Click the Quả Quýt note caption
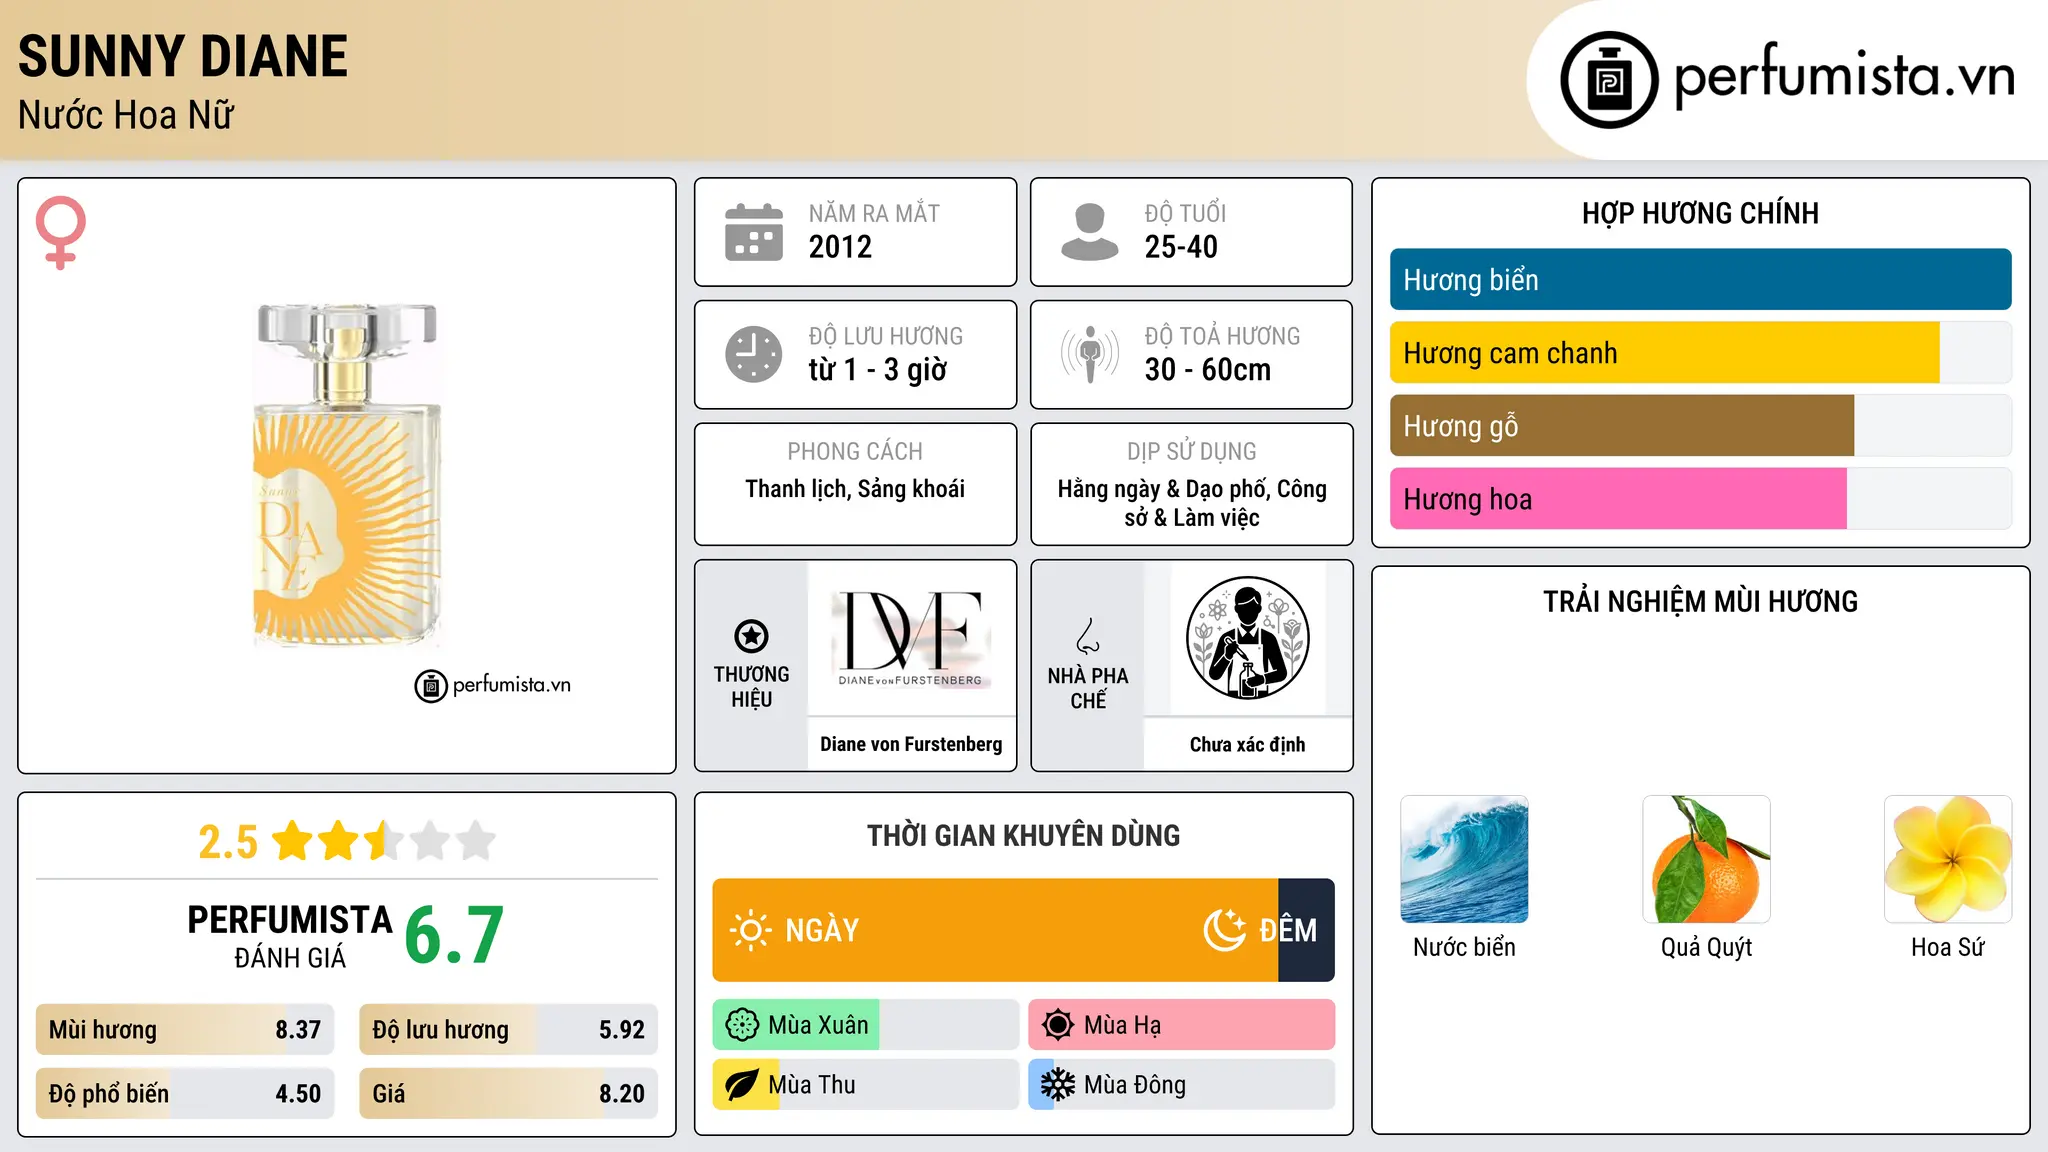The image size is (2048, 1152). 1706,947
